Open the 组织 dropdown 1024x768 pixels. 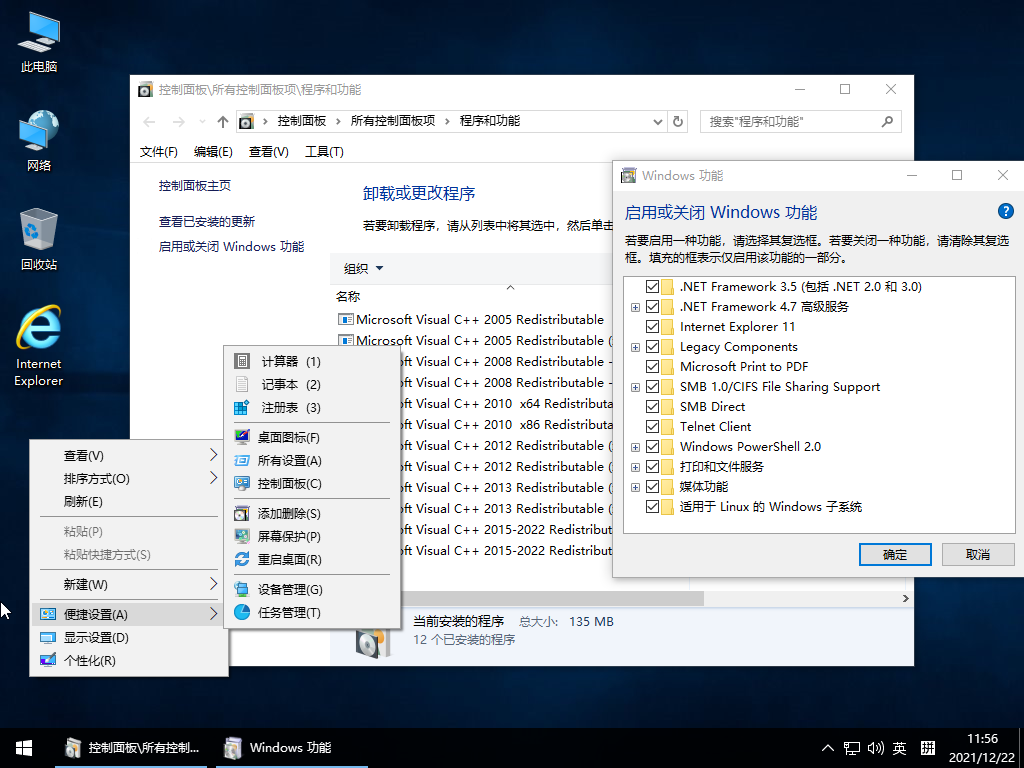tap(363, 268)
